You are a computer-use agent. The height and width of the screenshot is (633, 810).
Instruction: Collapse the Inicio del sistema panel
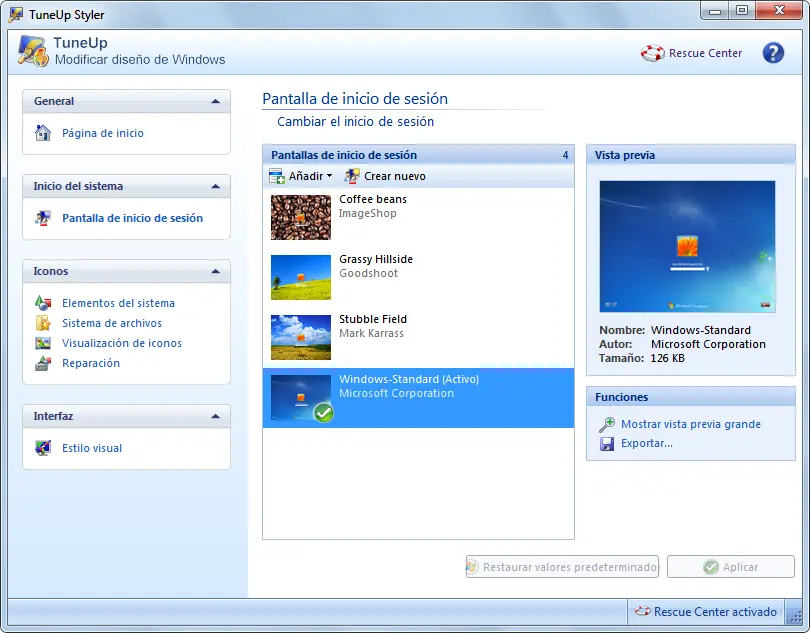[215, 186]
